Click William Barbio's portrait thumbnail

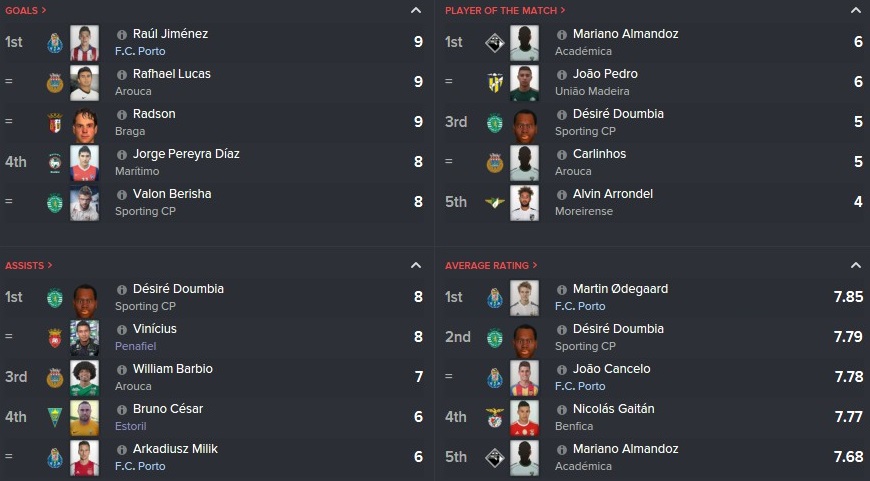coord(84,377)
